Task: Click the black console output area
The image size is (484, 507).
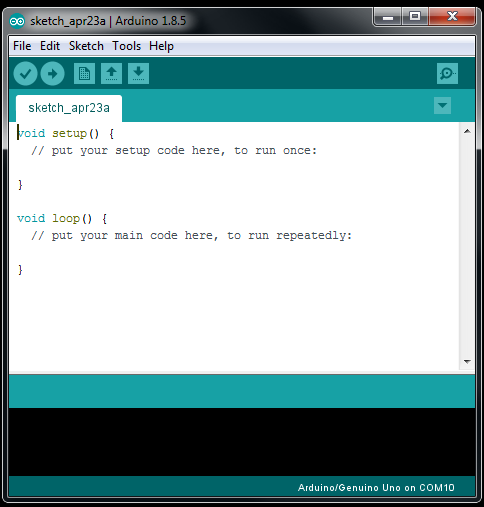Action: click(x=242, y=442)
